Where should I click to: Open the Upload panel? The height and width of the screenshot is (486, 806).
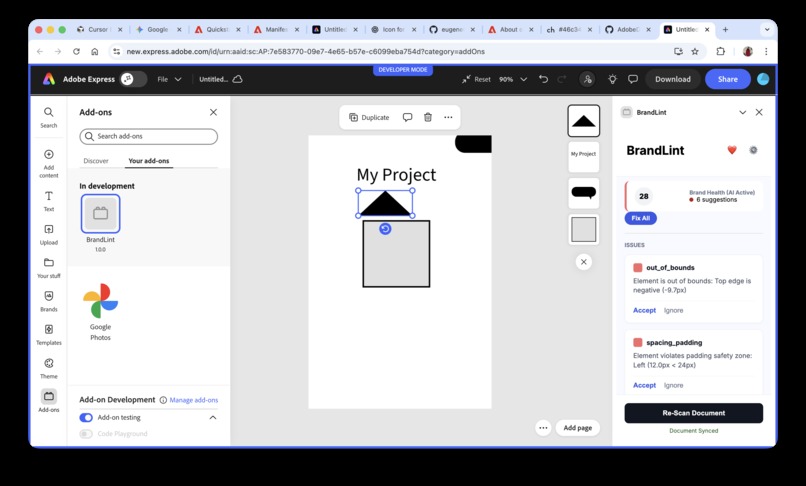coord(48,235)
